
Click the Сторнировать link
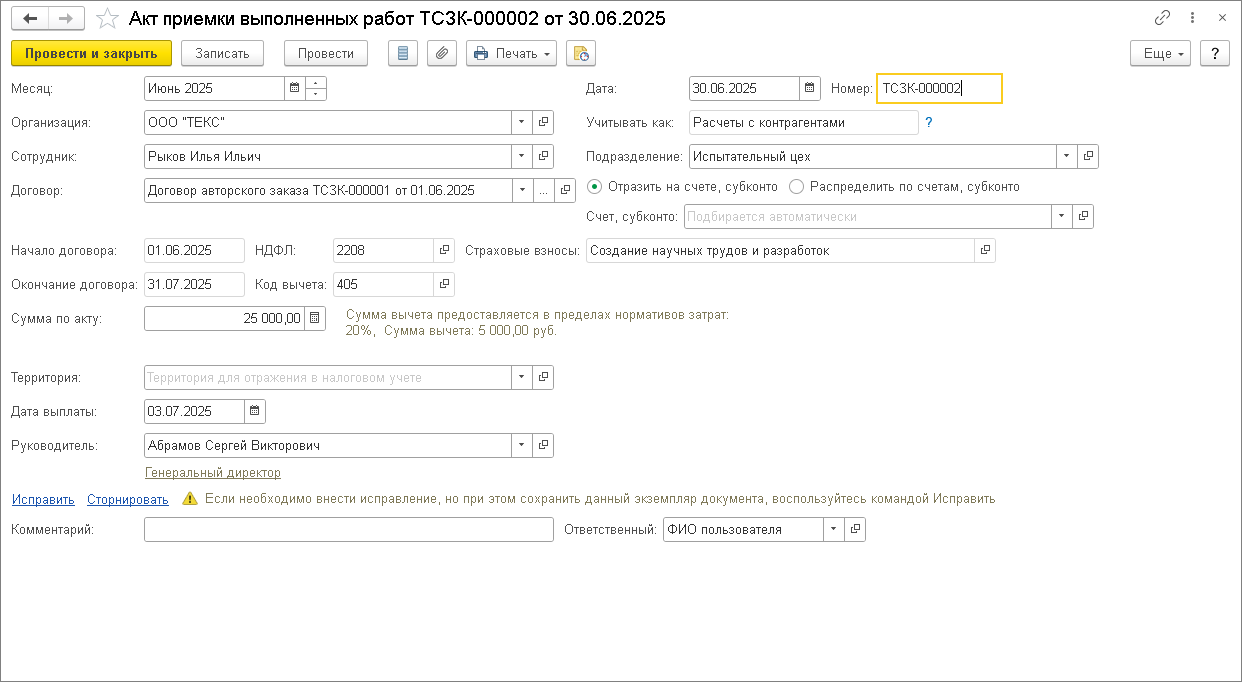(x=127, y=499)
